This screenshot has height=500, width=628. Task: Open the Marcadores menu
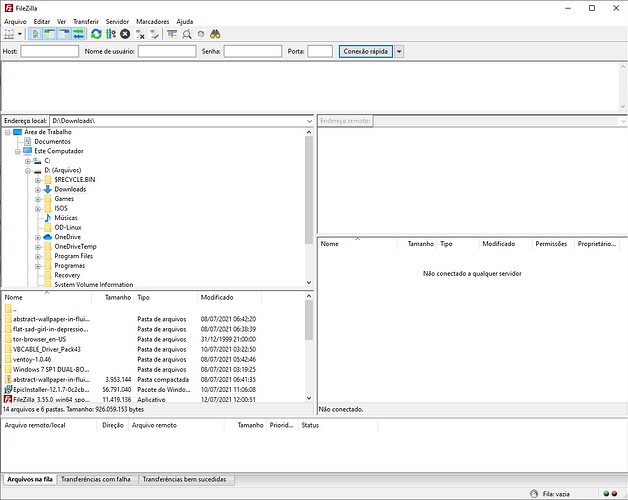tap(151, 21)
